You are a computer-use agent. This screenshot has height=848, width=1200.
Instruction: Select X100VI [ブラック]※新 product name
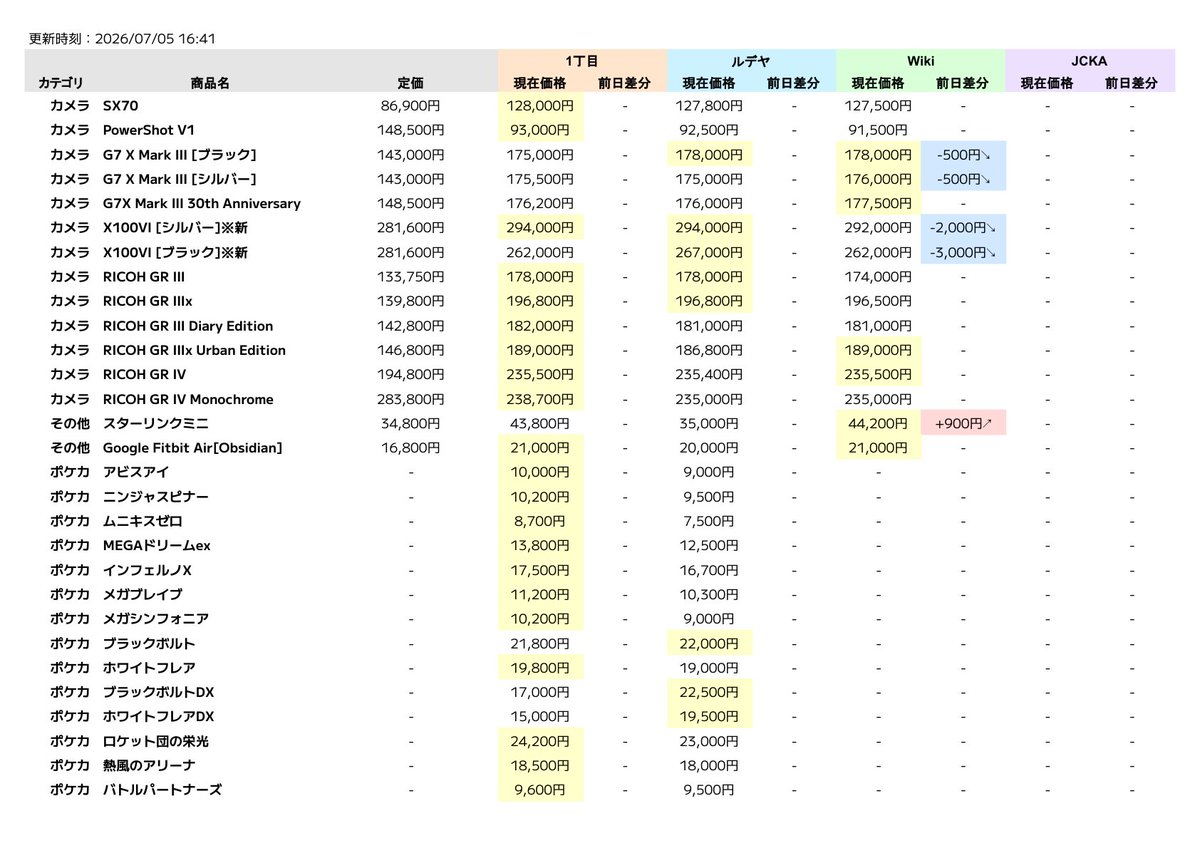(x=175, y=252)
